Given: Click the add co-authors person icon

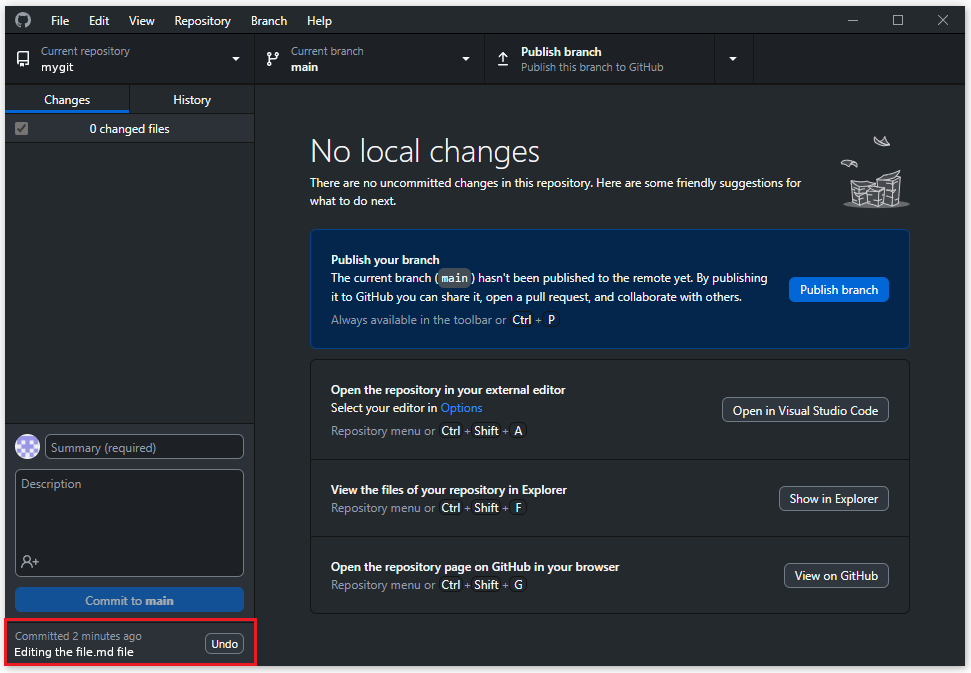Looking at the screenshot, I should tap(30, 562).
